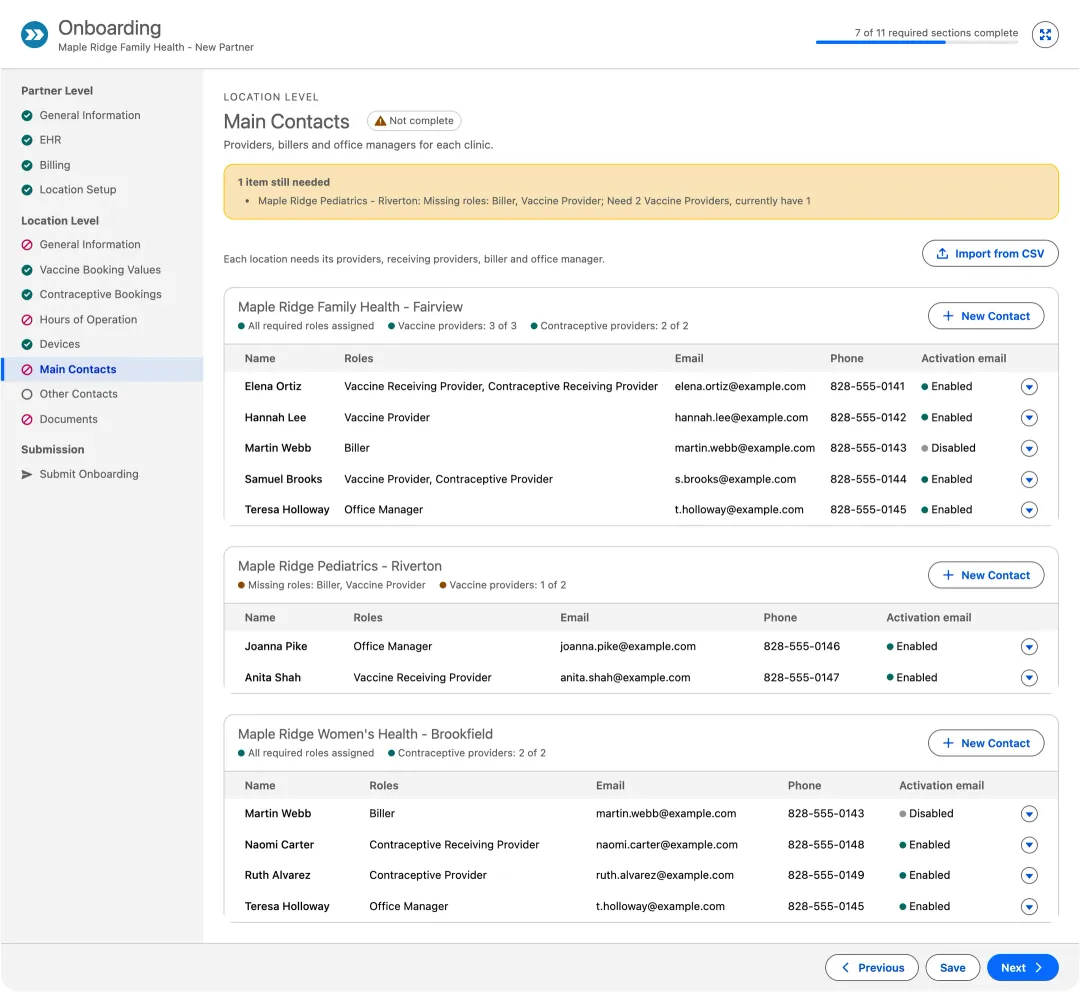Screen dimensions: 1080x992
Task: Click "Contraceptive providers: 2 of 2" under Brookfield
Action: point(467,753)
